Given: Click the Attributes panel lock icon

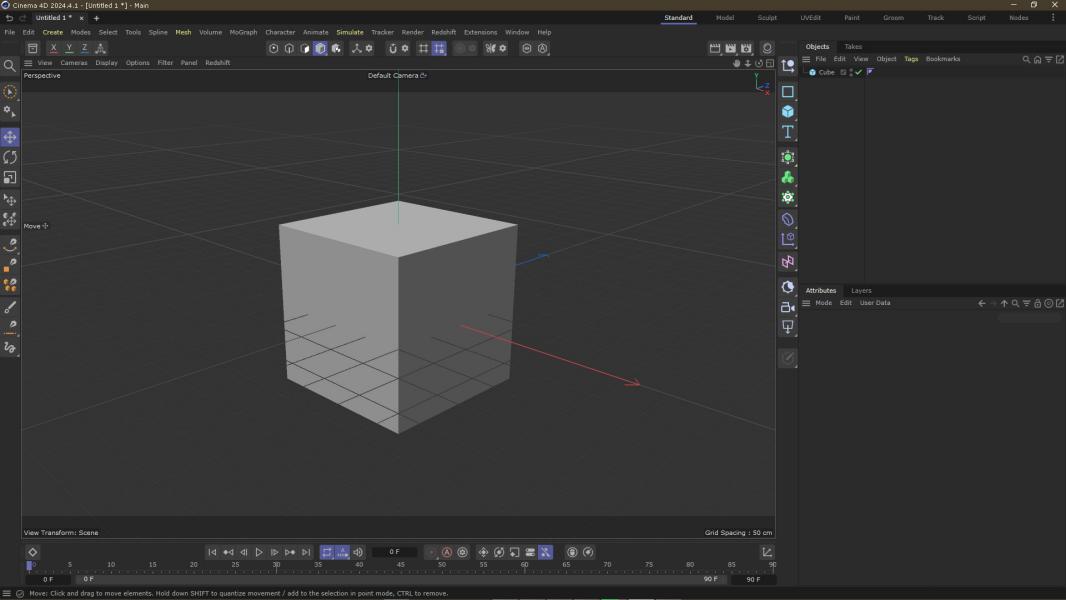Looking at the screenshot, I should (1037, 304).
